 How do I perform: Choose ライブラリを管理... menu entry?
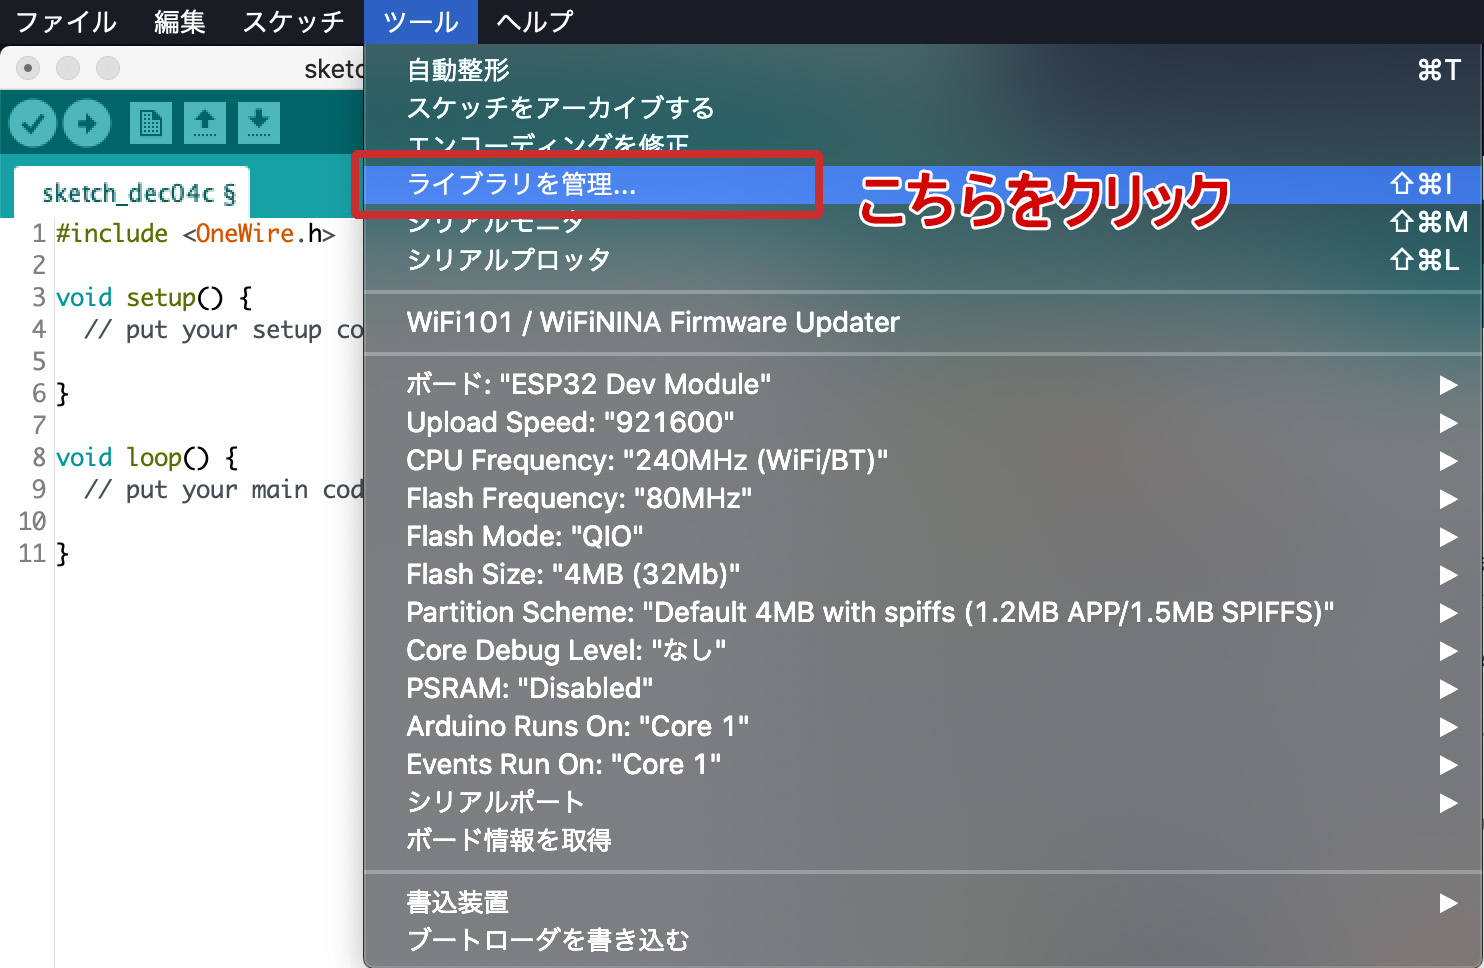coord(521,184)
